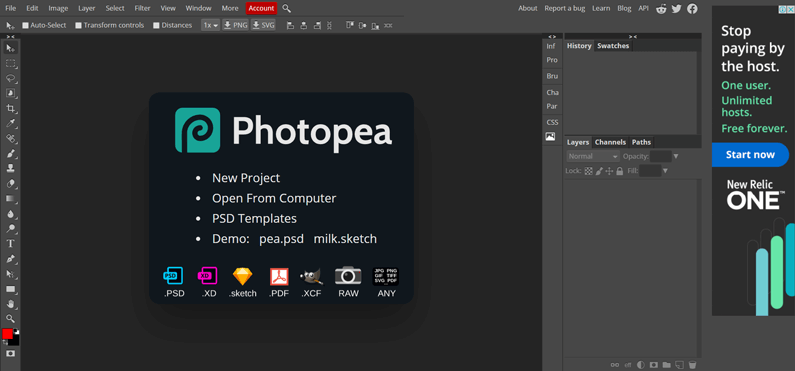
Task: Select the Magic Wand object selection tool
Action: (10, 93)
